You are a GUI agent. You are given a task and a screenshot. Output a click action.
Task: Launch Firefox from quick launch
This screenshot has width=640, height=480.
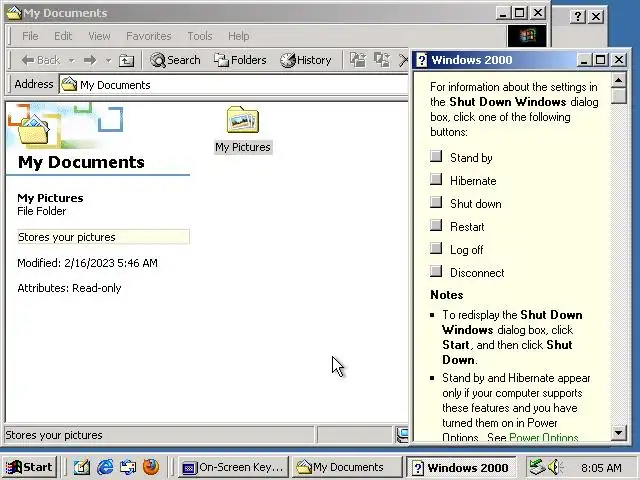tap(151, 467)
